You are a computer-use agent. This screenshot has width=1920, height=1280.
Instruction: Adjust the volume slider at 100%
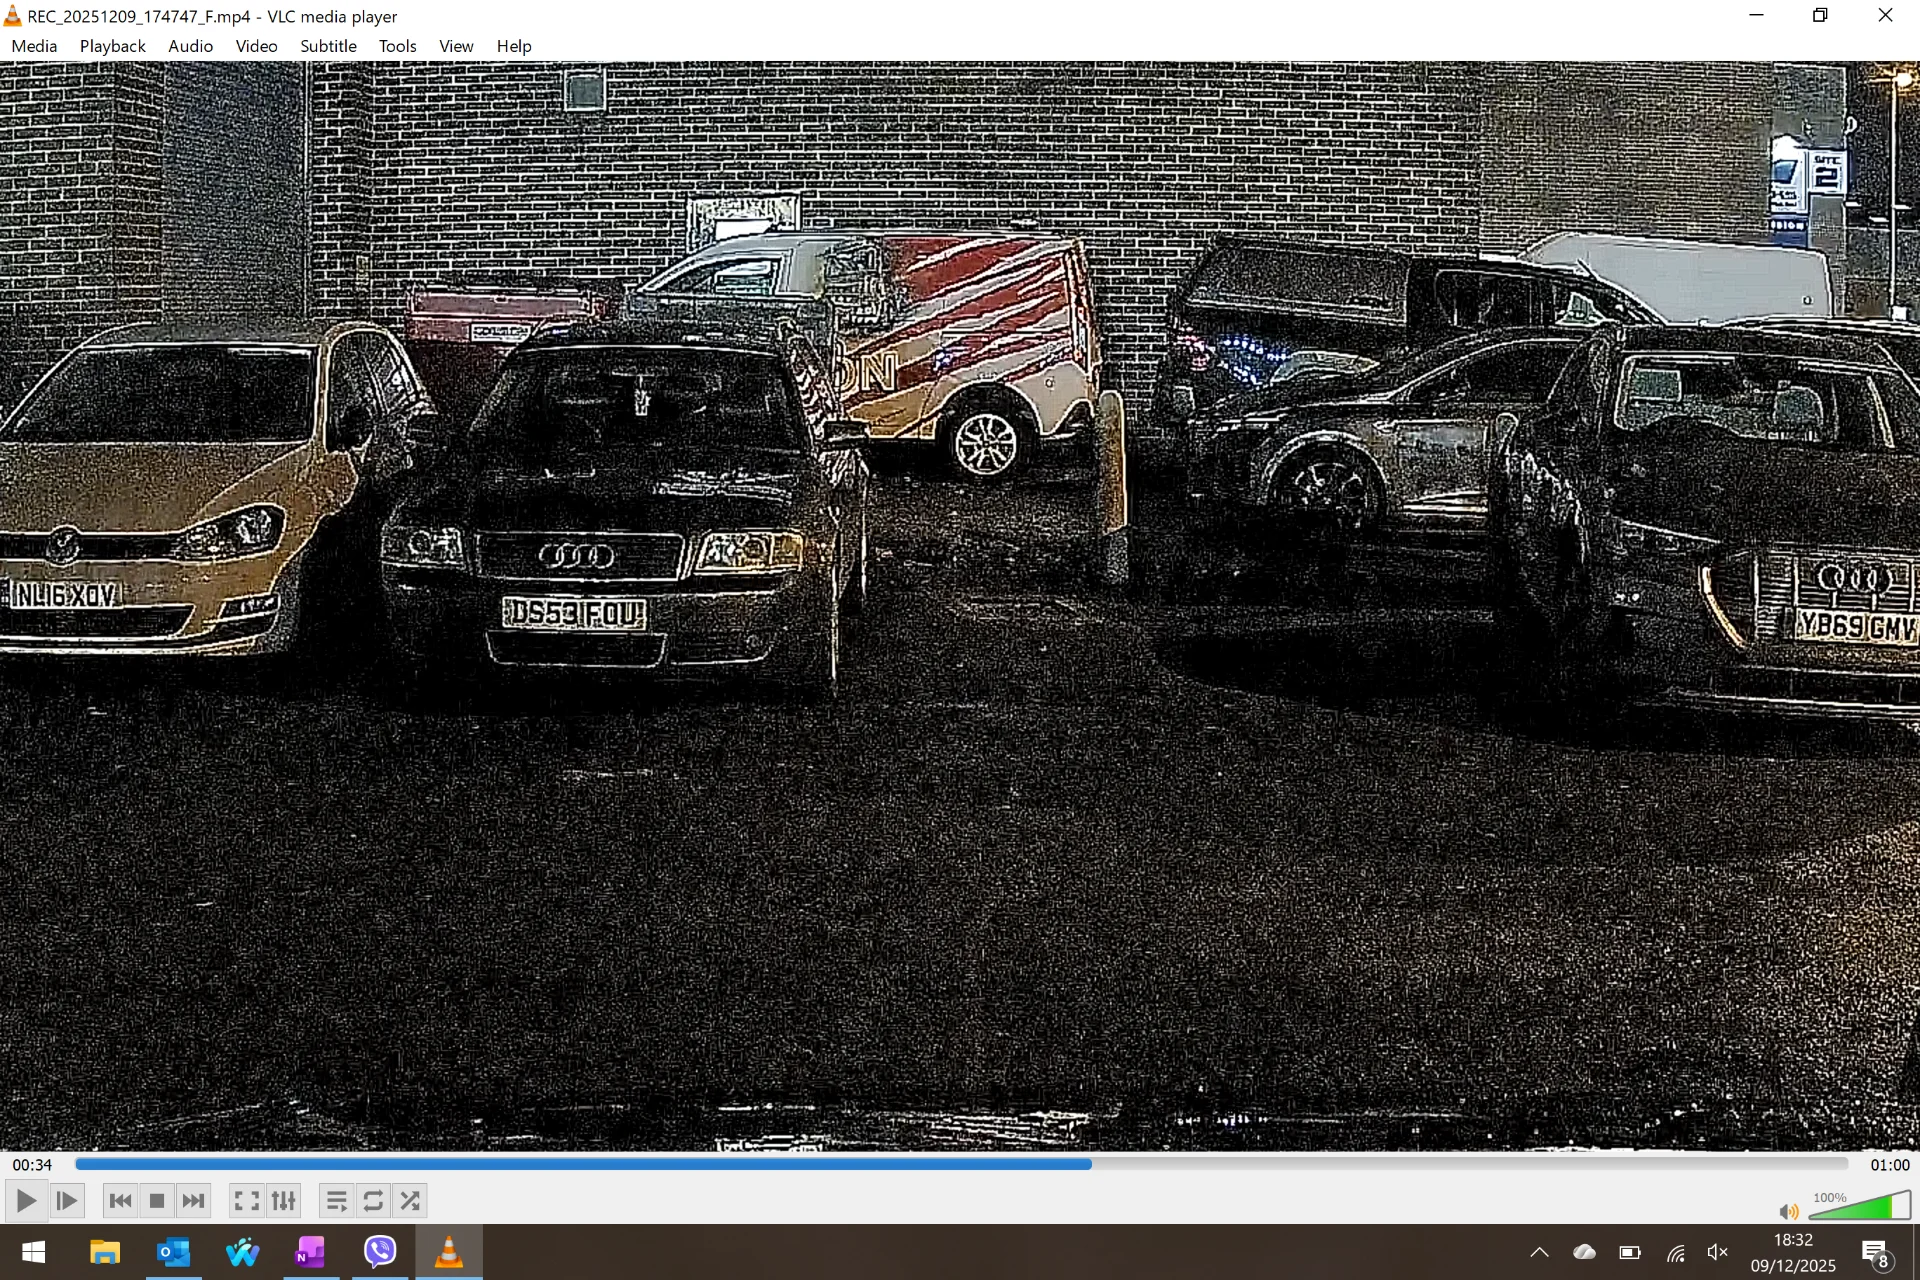pos(1860,1206)
